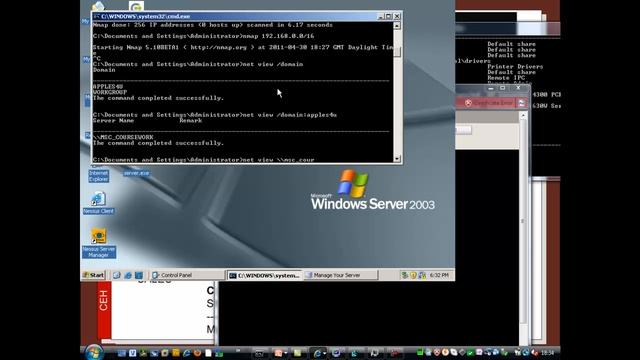The width and height of the screenshot is (640, 360).
Task: Open the Nessus Client desktop shortcut
Action: [x=98, y=203]
